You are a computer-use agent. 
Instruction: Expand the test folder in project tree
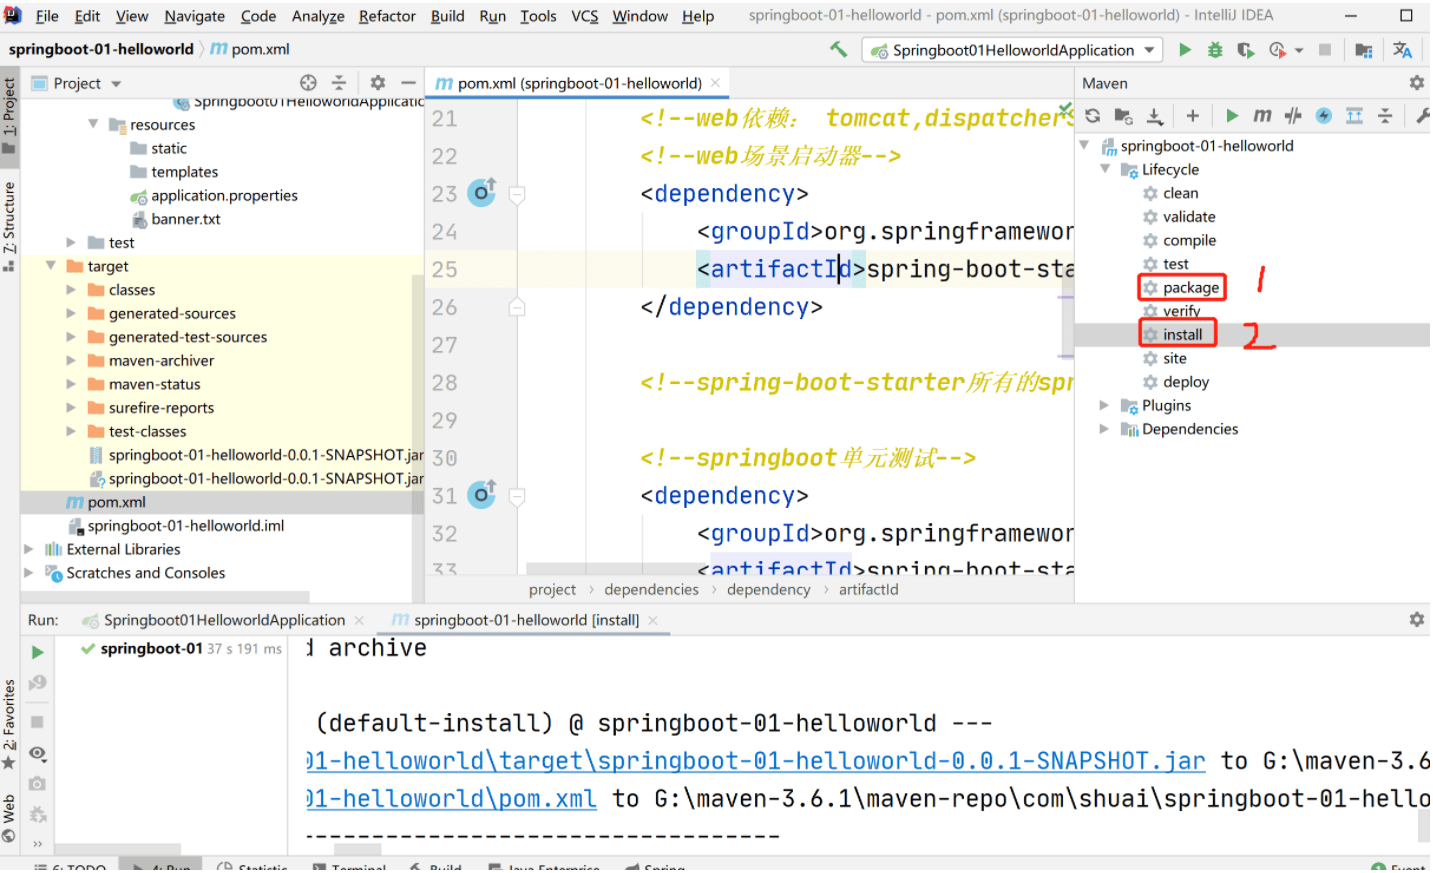coord(71,242)
